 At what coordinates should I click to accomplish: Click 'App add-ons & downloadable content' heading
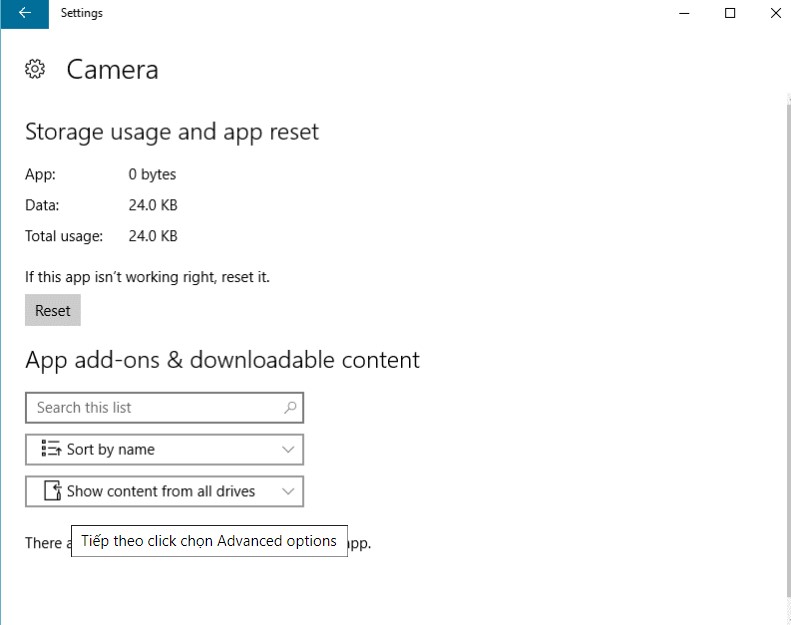222,360
